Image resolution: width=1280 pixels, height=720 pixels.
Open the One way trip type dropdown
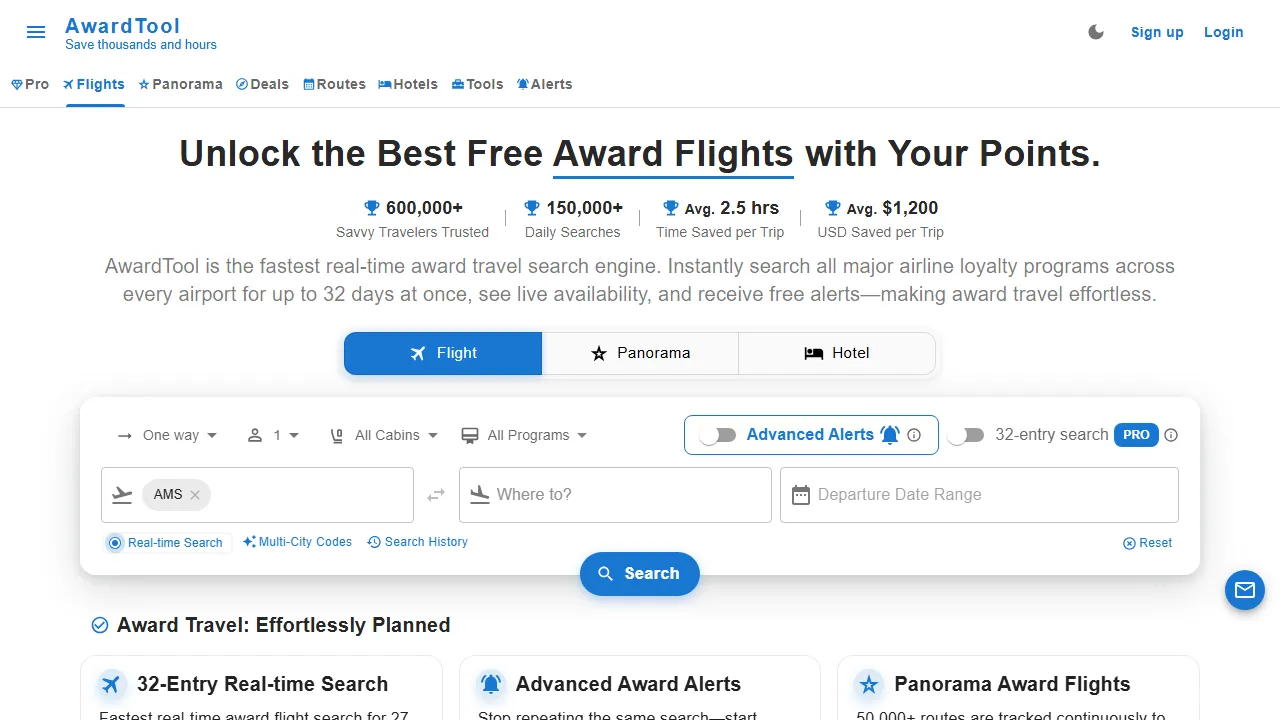(167, 435)
